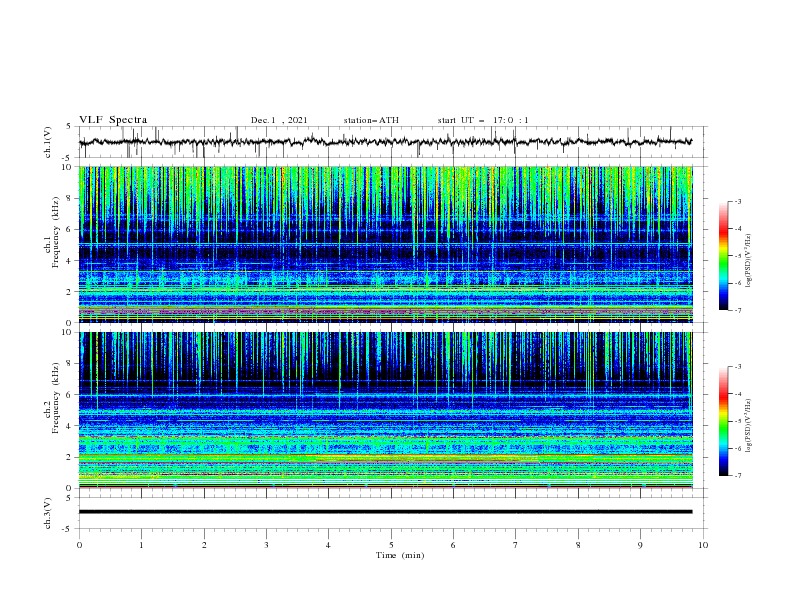Click the flat ch.3 voltage trace
Image resolution: width=792 pixels, height=612 pixels.
[385, 512]
